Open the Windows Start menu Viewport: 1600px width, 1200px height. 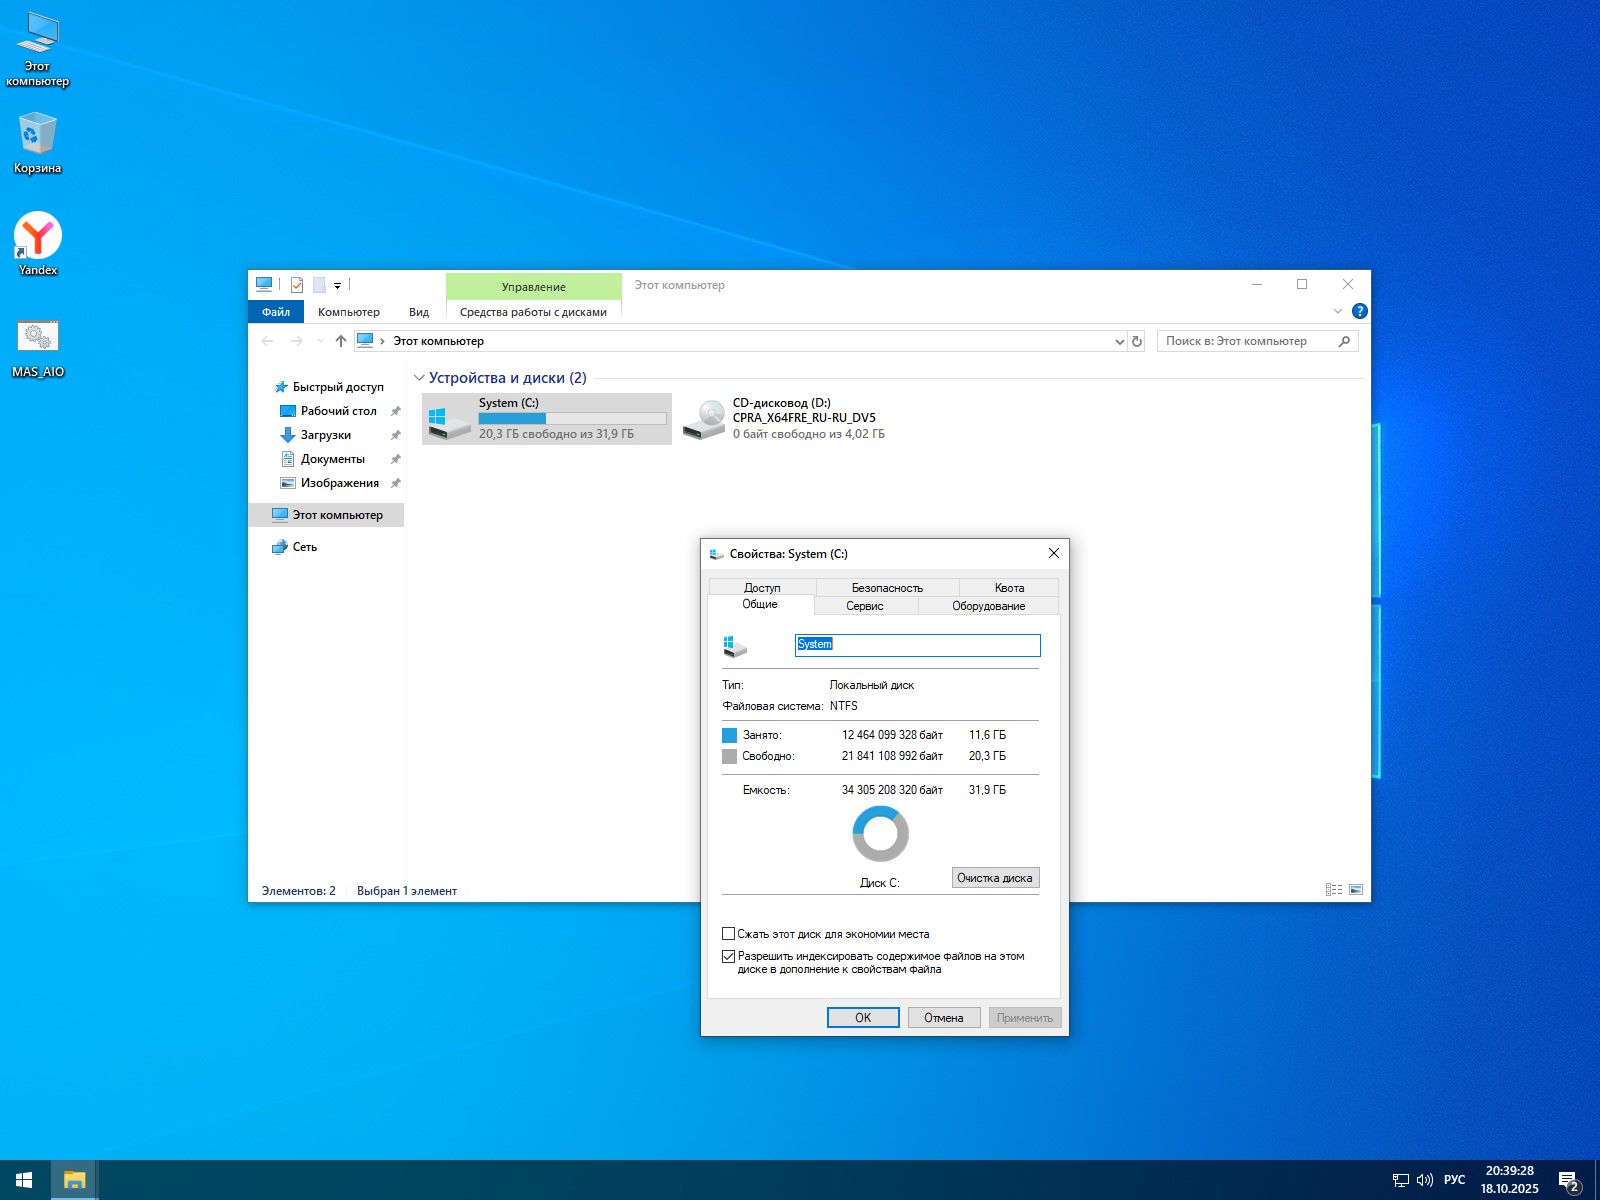[24, 1180]
